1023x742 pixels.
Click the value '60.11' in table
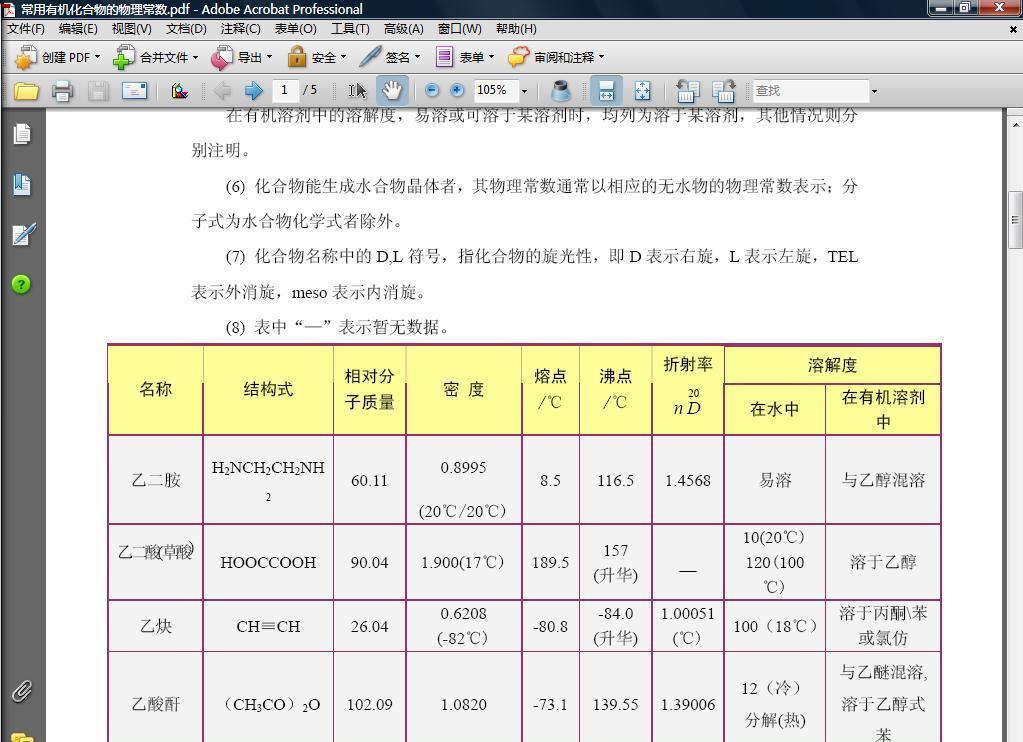(369, 481)
